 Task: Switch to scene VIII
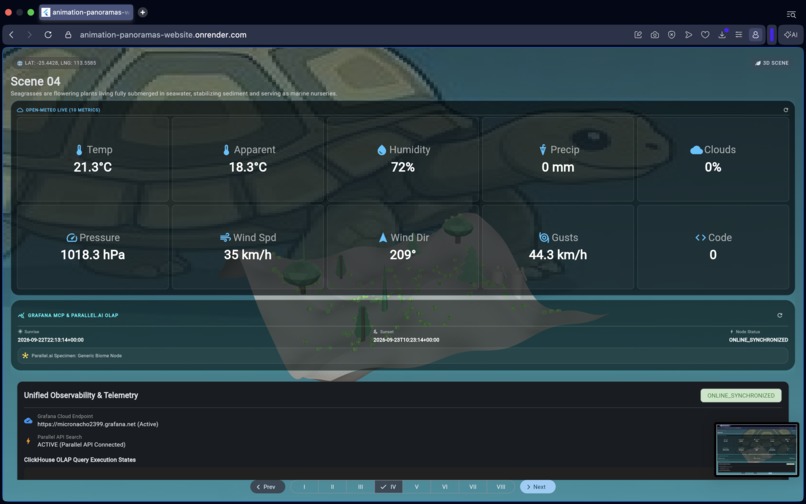[501, 487]
